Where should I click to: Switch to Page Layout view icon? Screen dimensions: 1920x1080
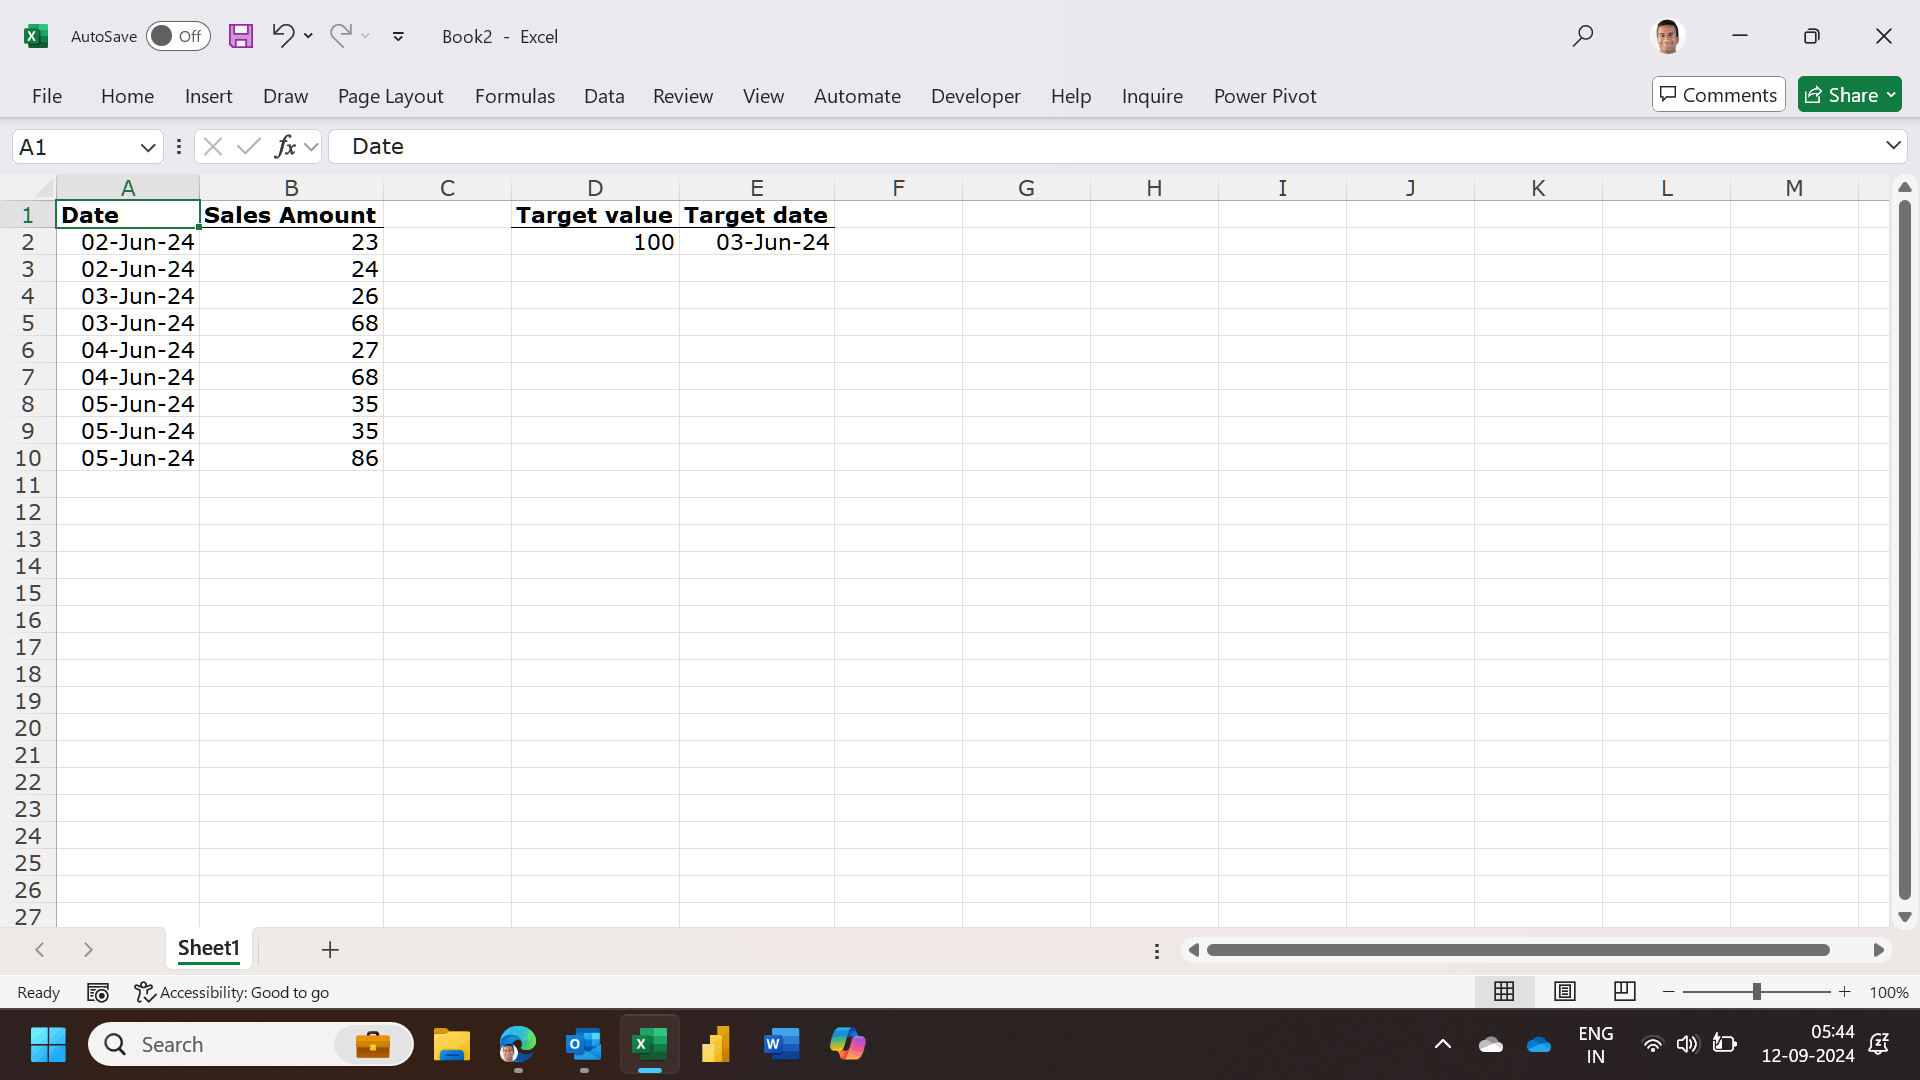click(x=1564, y=991)
